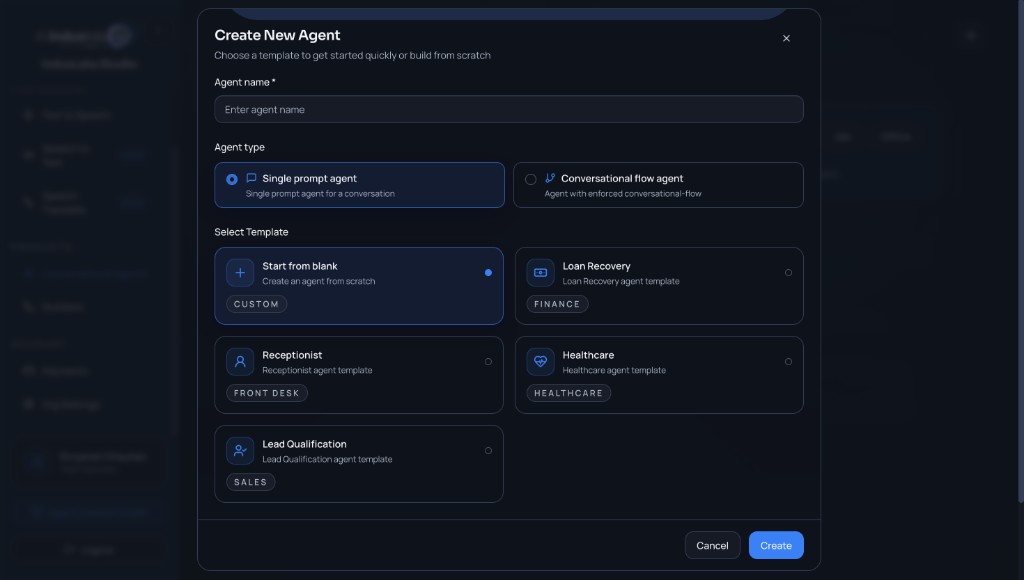Click the person icon on the Receptionist template
Image resolution: width=1024 pixels, height=580 pixels.
pos(240,361)
